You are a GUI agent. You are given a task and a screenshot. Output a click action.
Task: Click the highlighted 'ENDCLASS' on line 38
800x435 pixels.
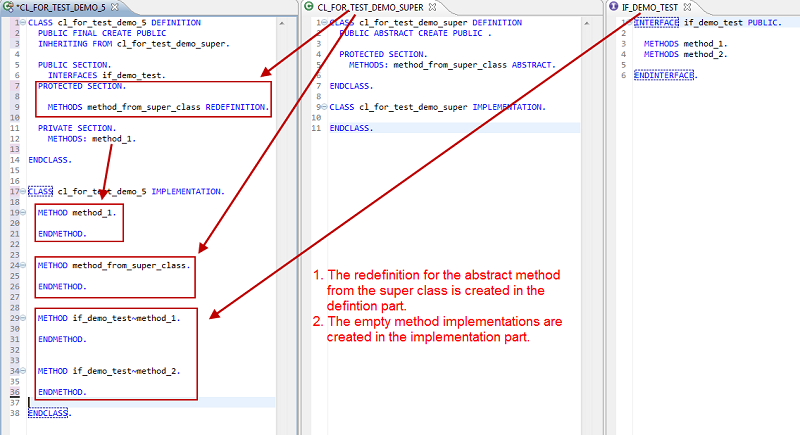tap(48, 413)
